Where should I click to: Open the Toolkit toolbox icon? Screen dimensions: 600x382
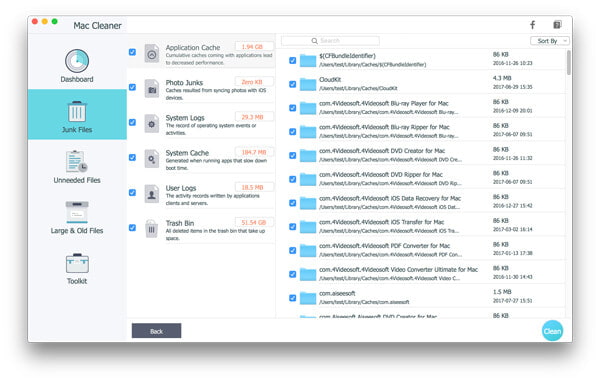[x=77, y=263]
